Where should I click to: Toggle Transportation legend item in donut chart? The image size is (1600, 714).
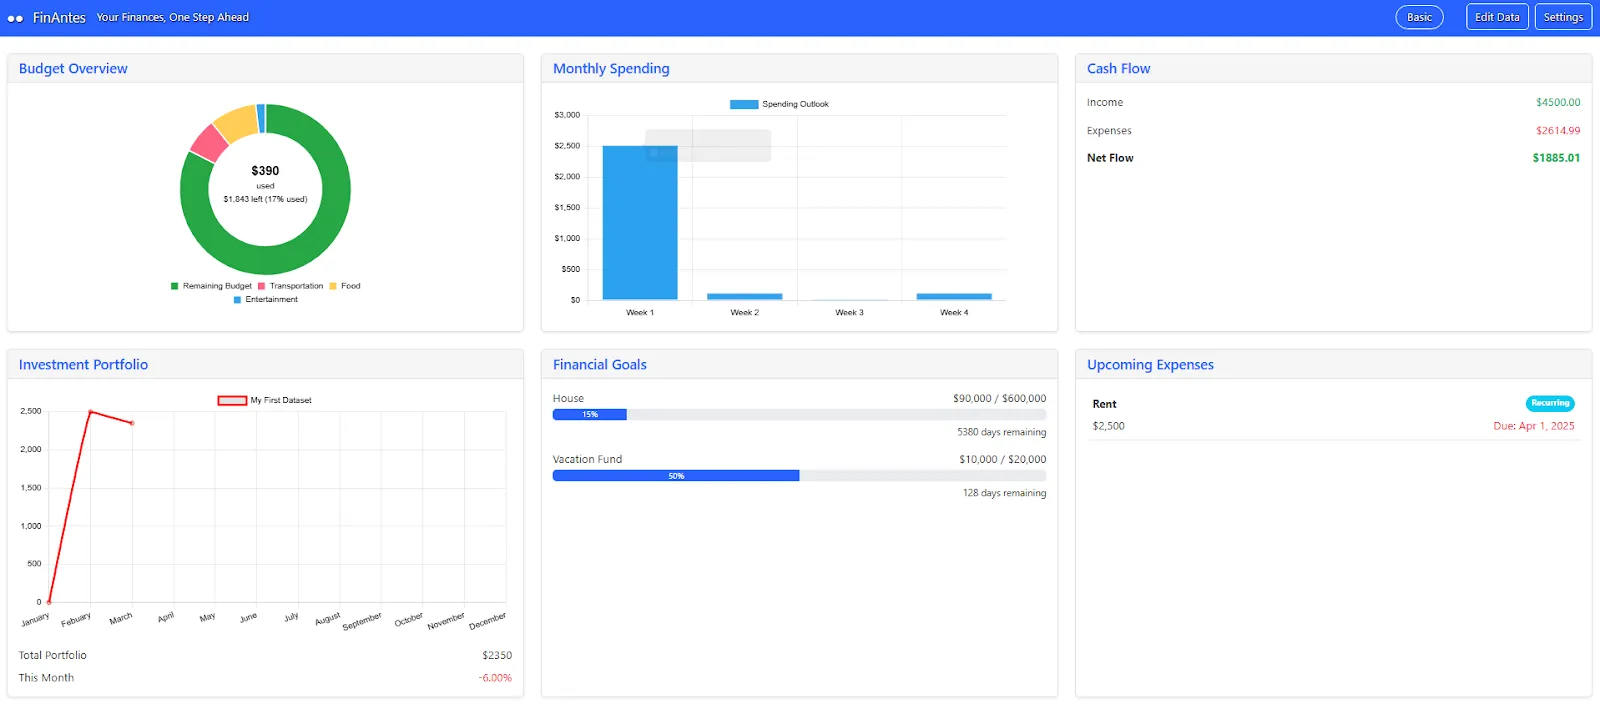[x=290, y=286]
